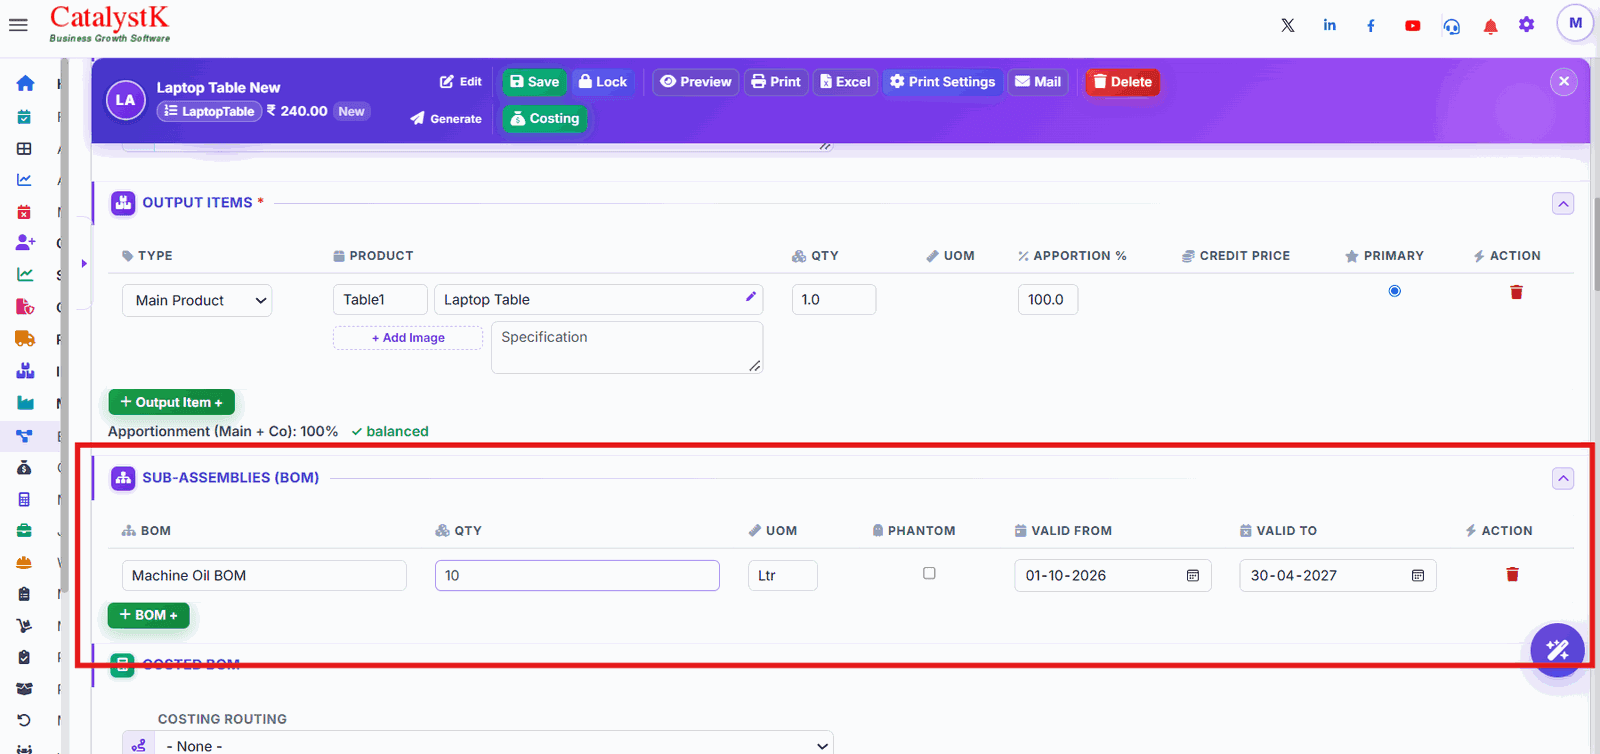Open the green briefcase sidebar icon
This screenshot has height=754, width=1600.
tap(24, 530)
